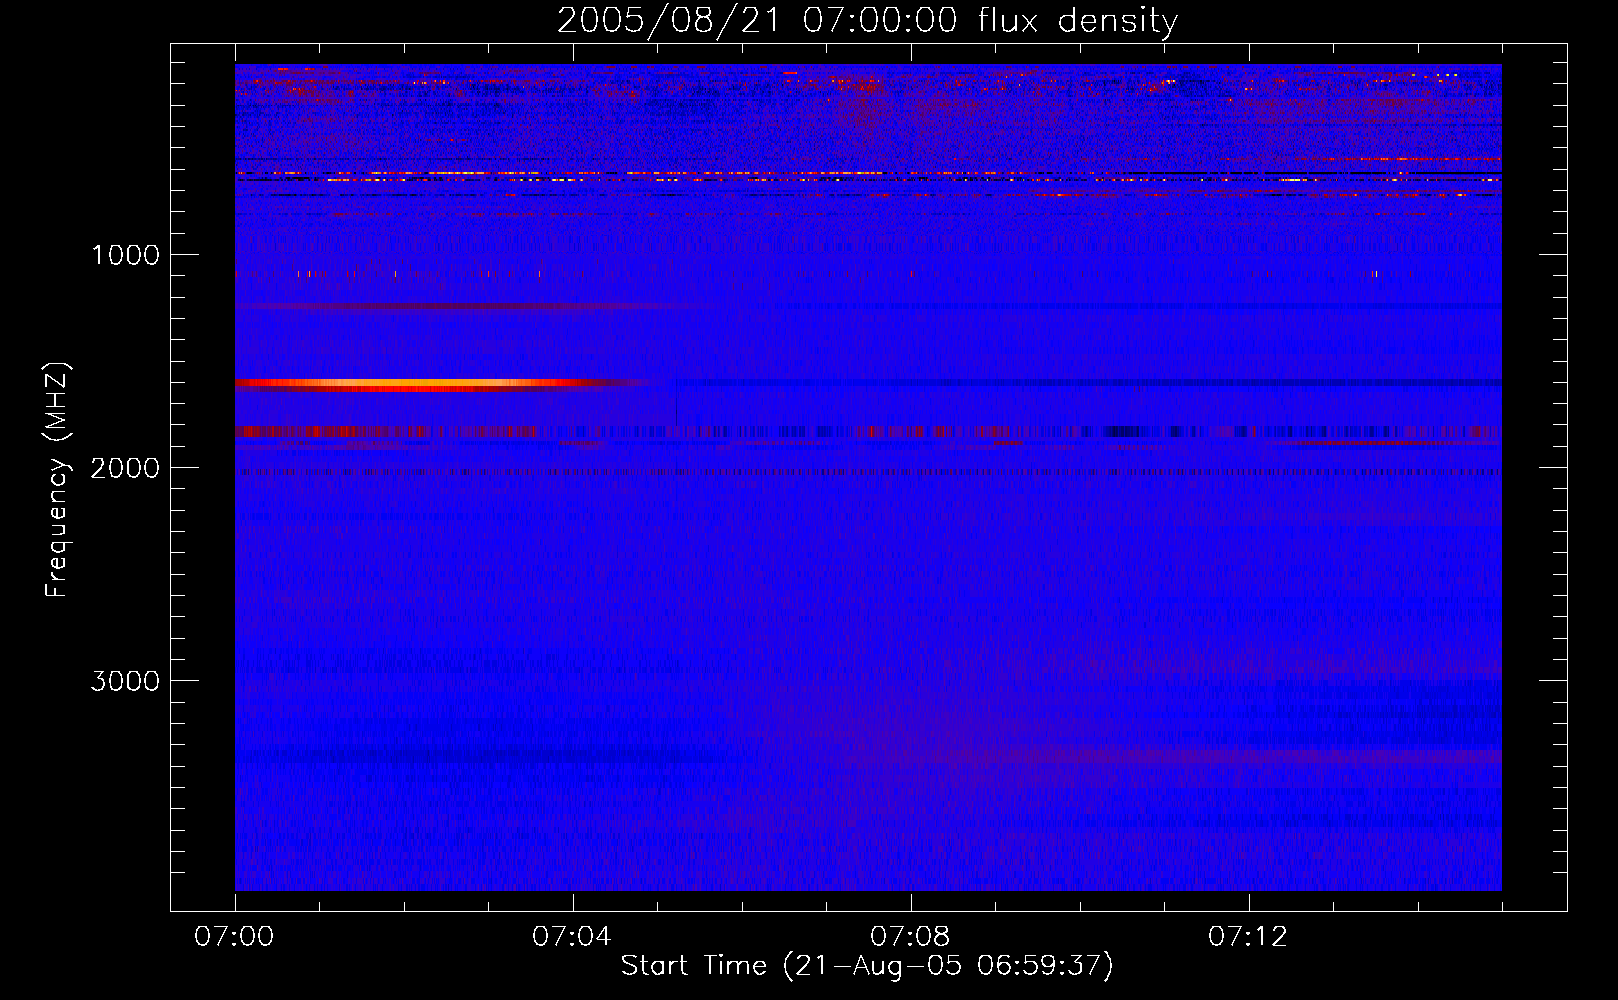Click the 07:00 time tick label
Screen dimensions: 1618x1000
[x=235, y=937]
